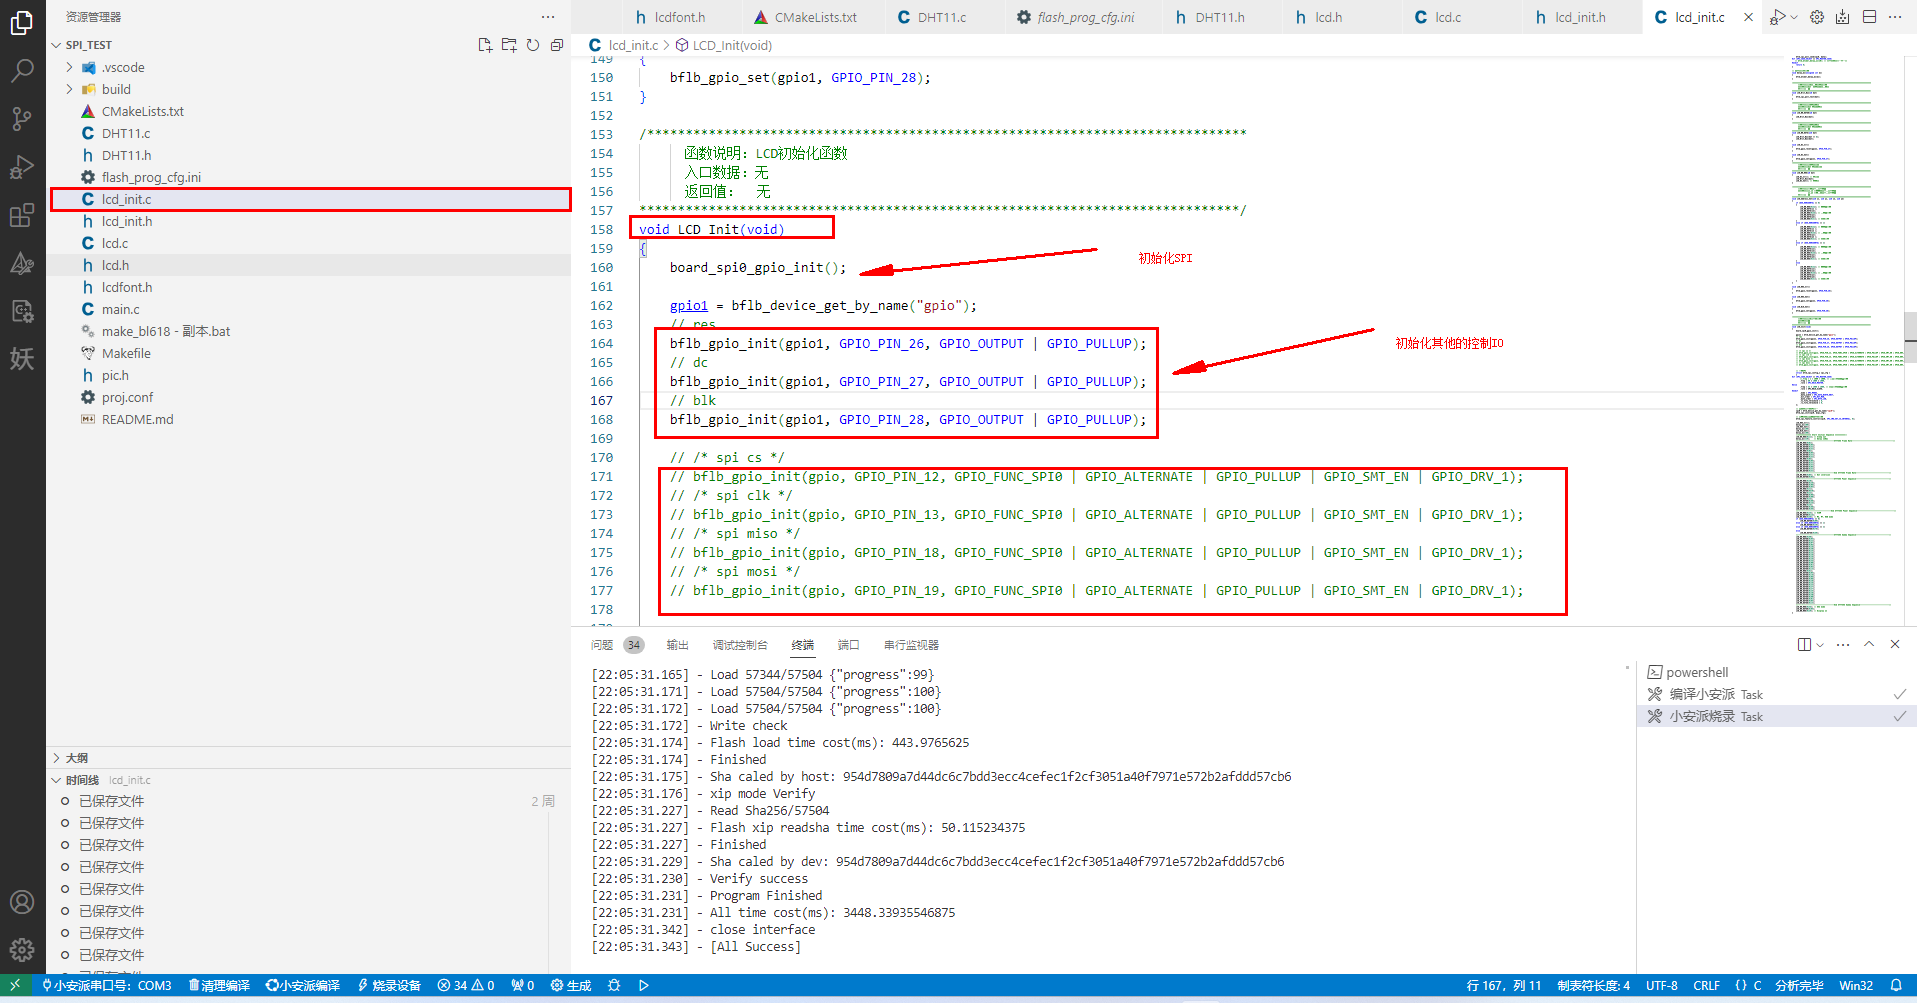Open the Source Control view

[x=22, y=118]
